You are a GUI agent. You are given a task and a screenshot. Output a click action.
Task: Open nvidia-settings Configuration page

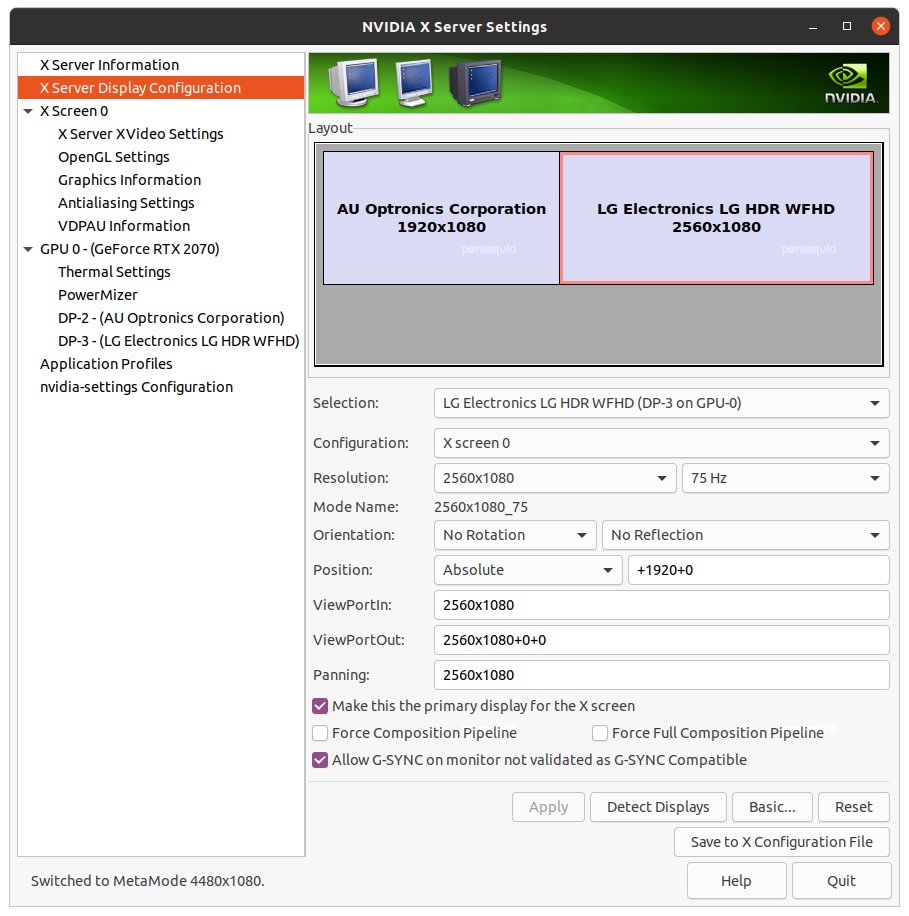[137, 387]
